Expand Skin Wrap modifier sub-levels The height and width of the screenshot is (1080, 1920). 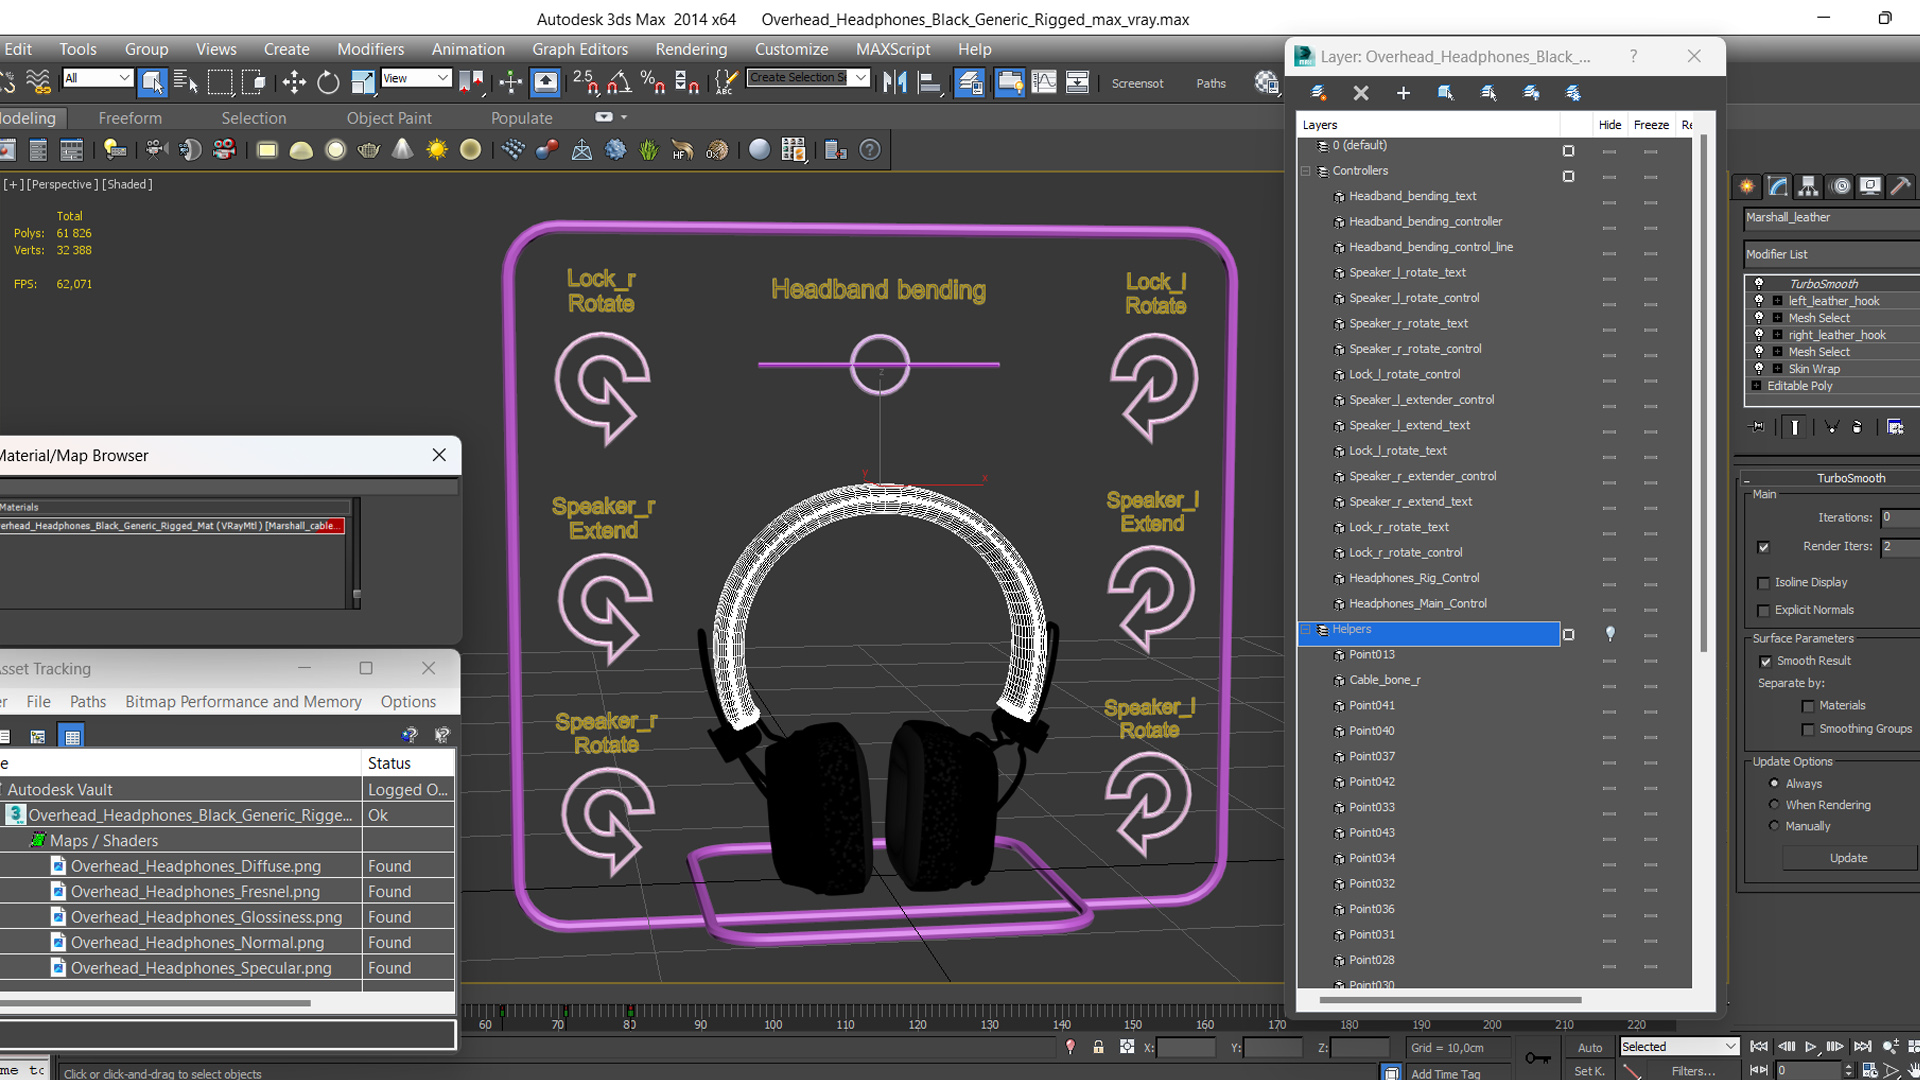1777,369
